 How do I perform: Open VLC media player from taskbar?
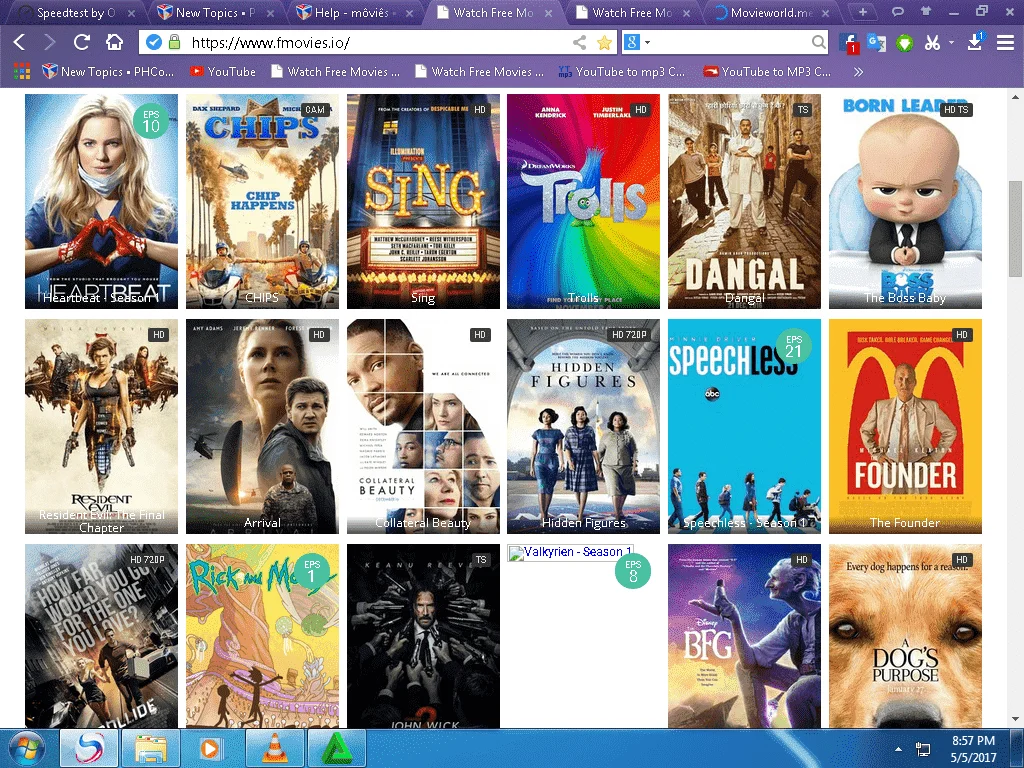[x=274, y=748]
